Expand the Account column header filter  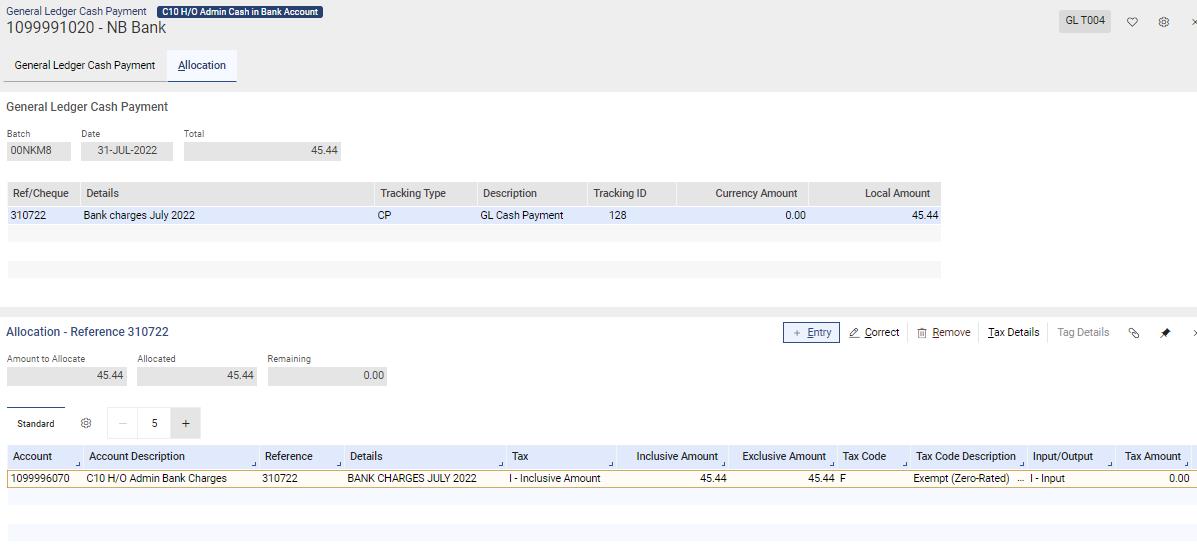79,464
